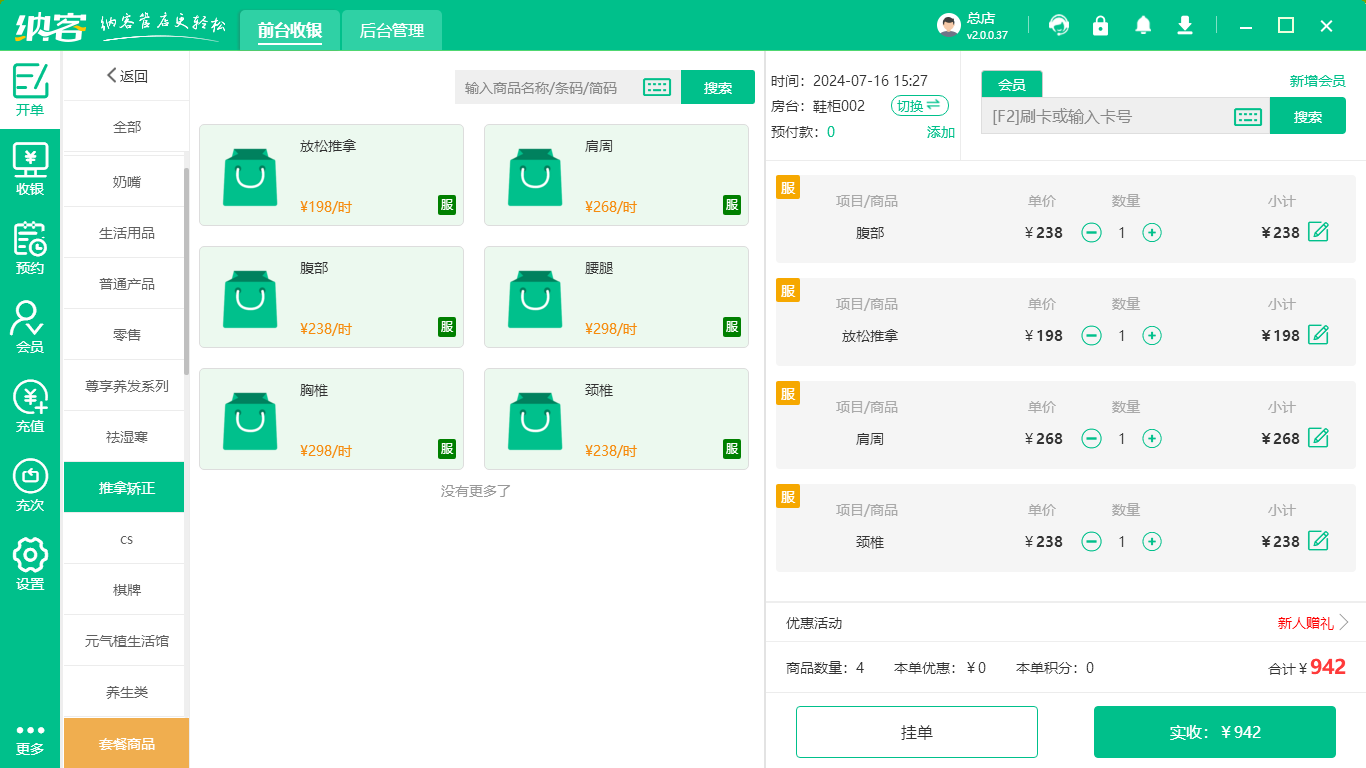
Task: Expand the 新人赠礼 promotion chevron
Action: (1343, 622)
